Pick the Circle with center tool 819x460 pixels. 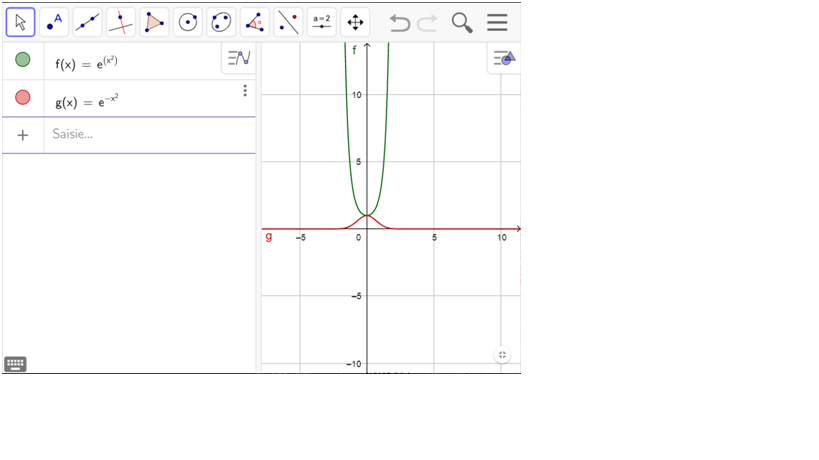188,22
